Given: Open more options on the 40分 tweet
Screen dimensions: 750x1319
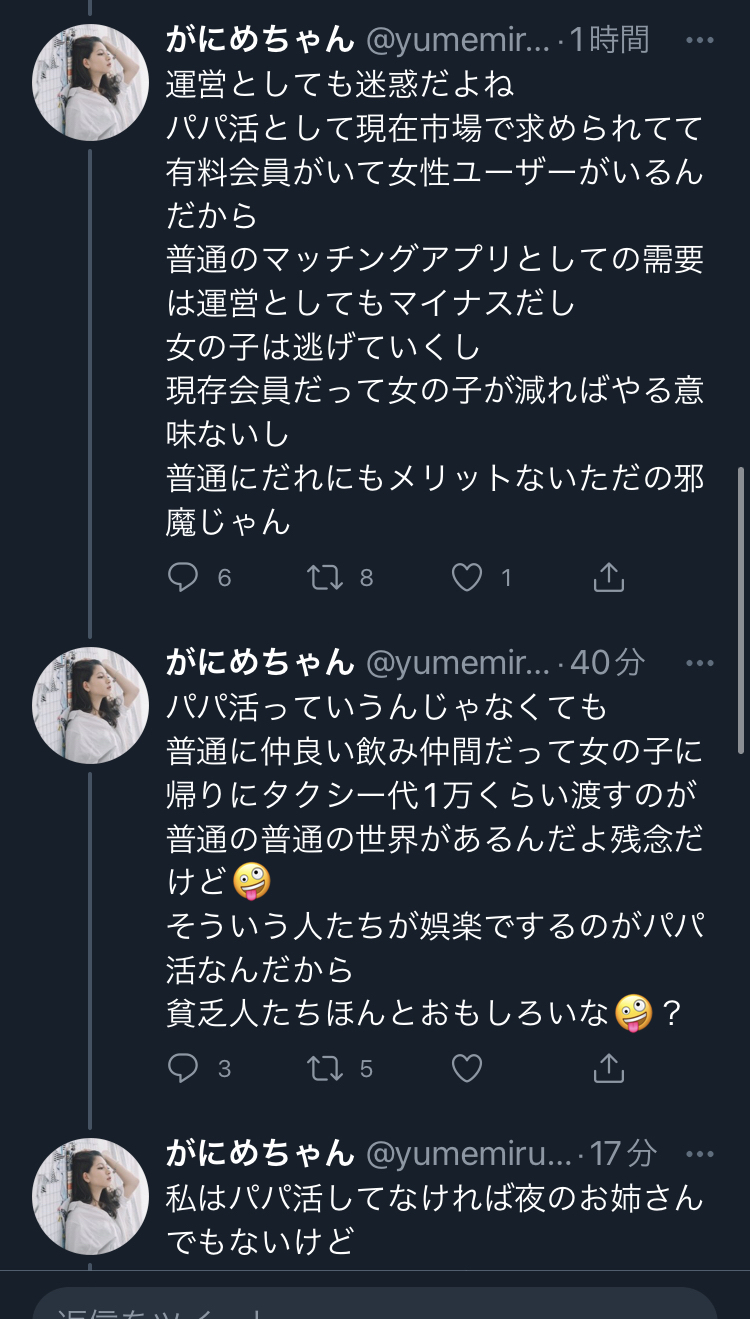Looking at the screenshot, I should point(700,663).
